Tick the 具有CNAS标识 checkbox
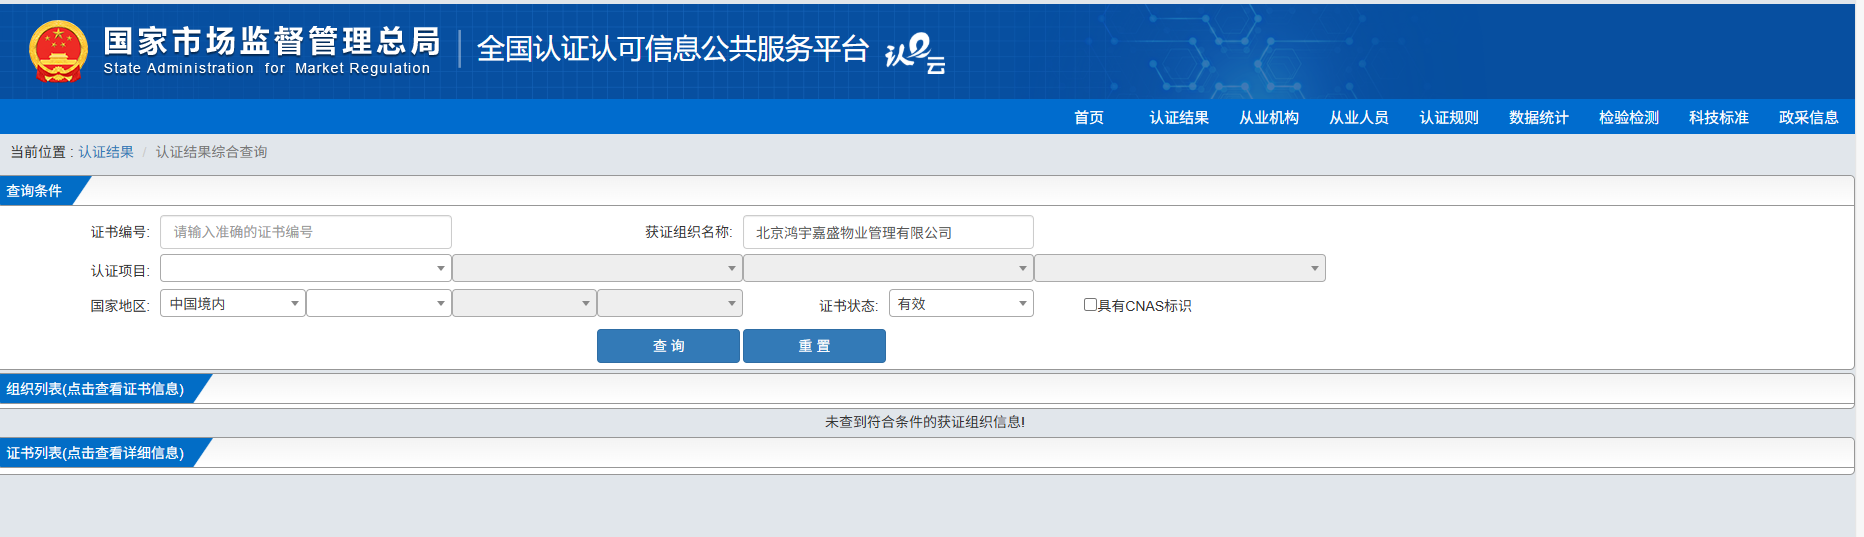This screenshot has width=1864, height=537. 1090,305
